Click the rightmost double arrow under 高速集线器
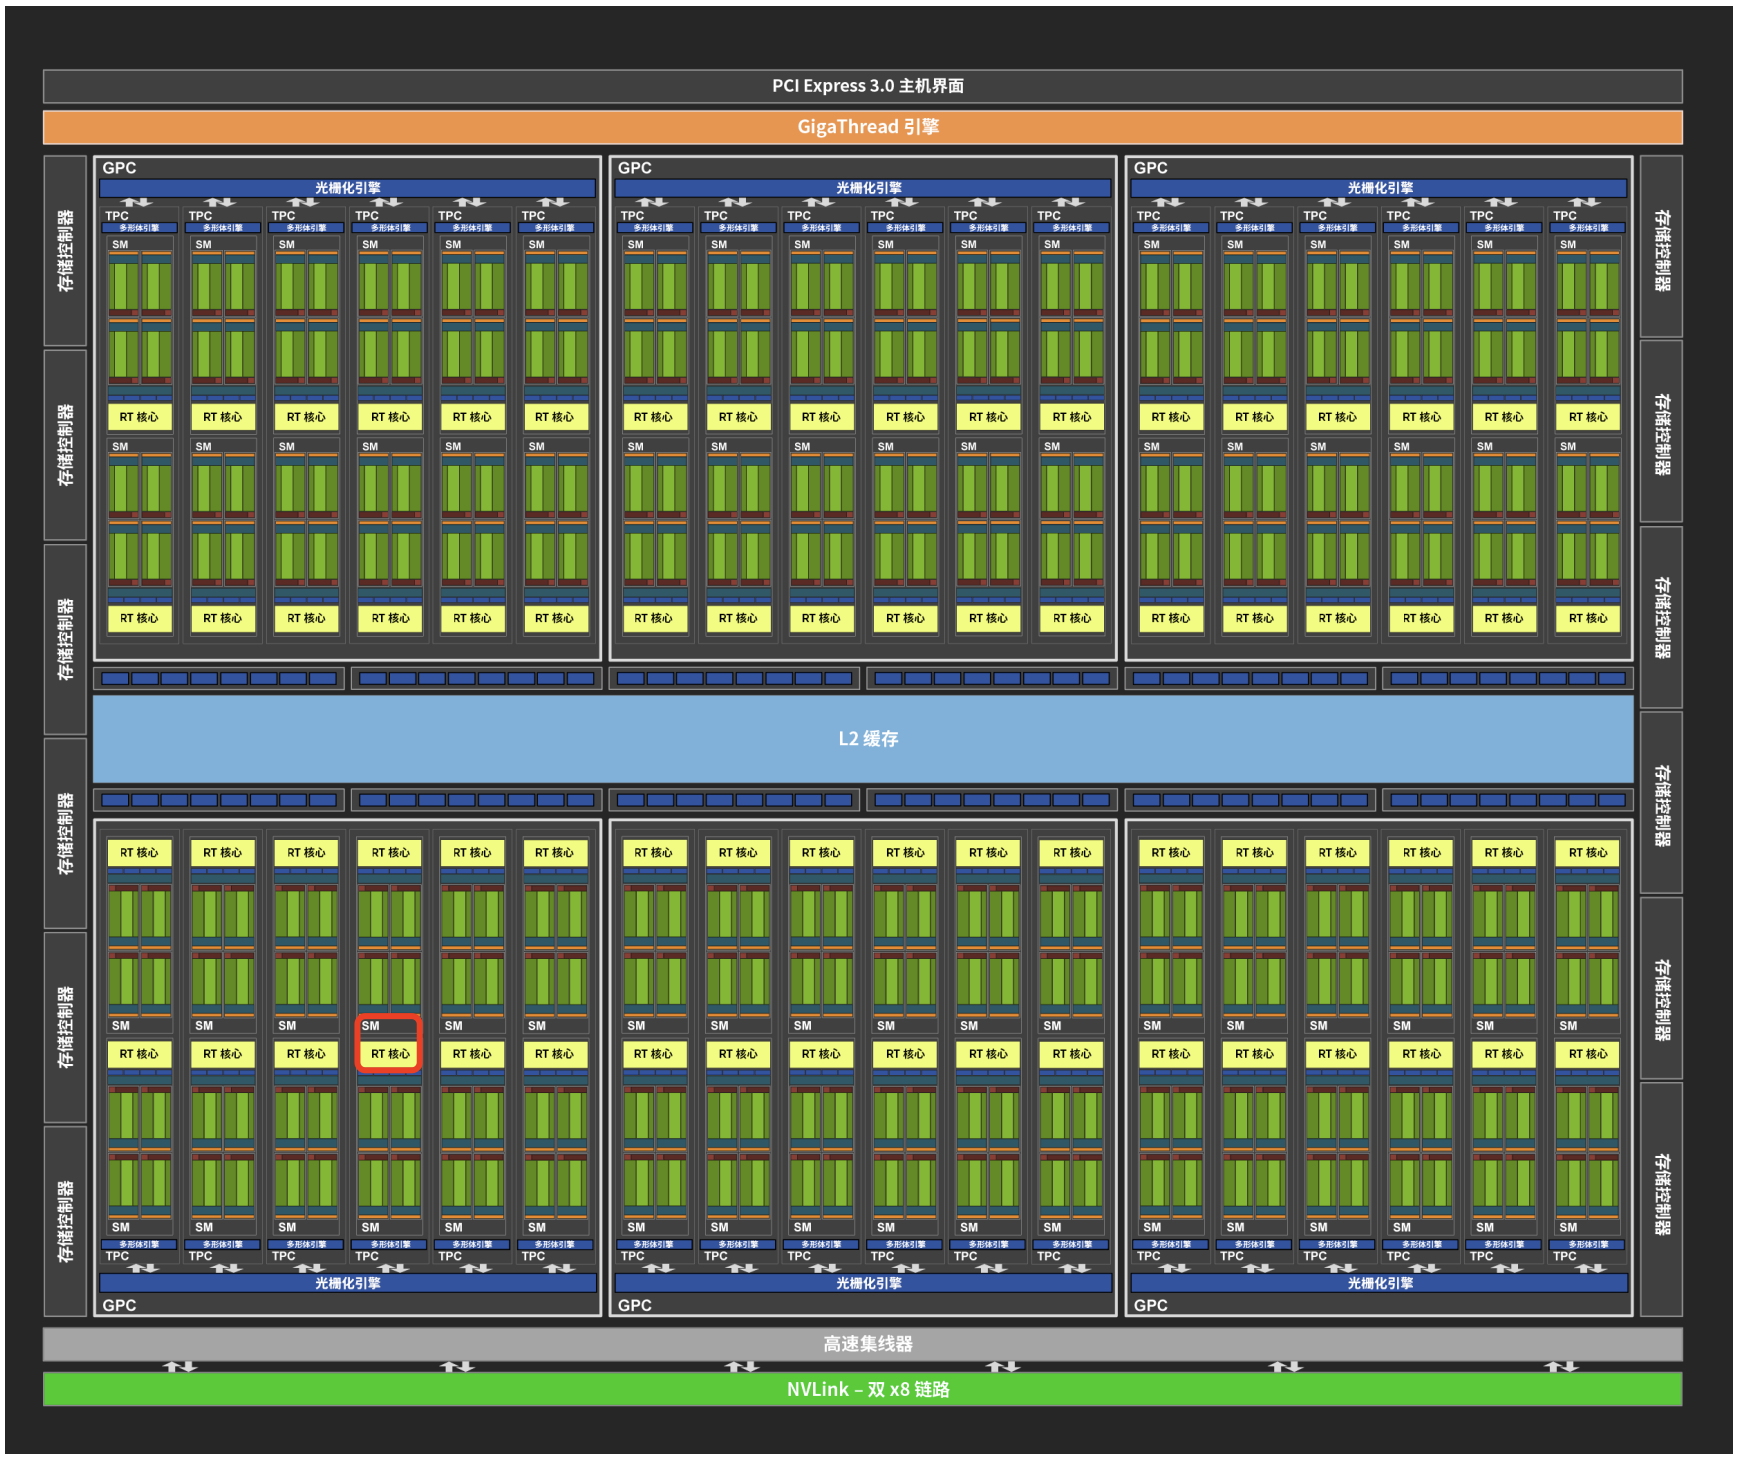 point(1561,1366)
